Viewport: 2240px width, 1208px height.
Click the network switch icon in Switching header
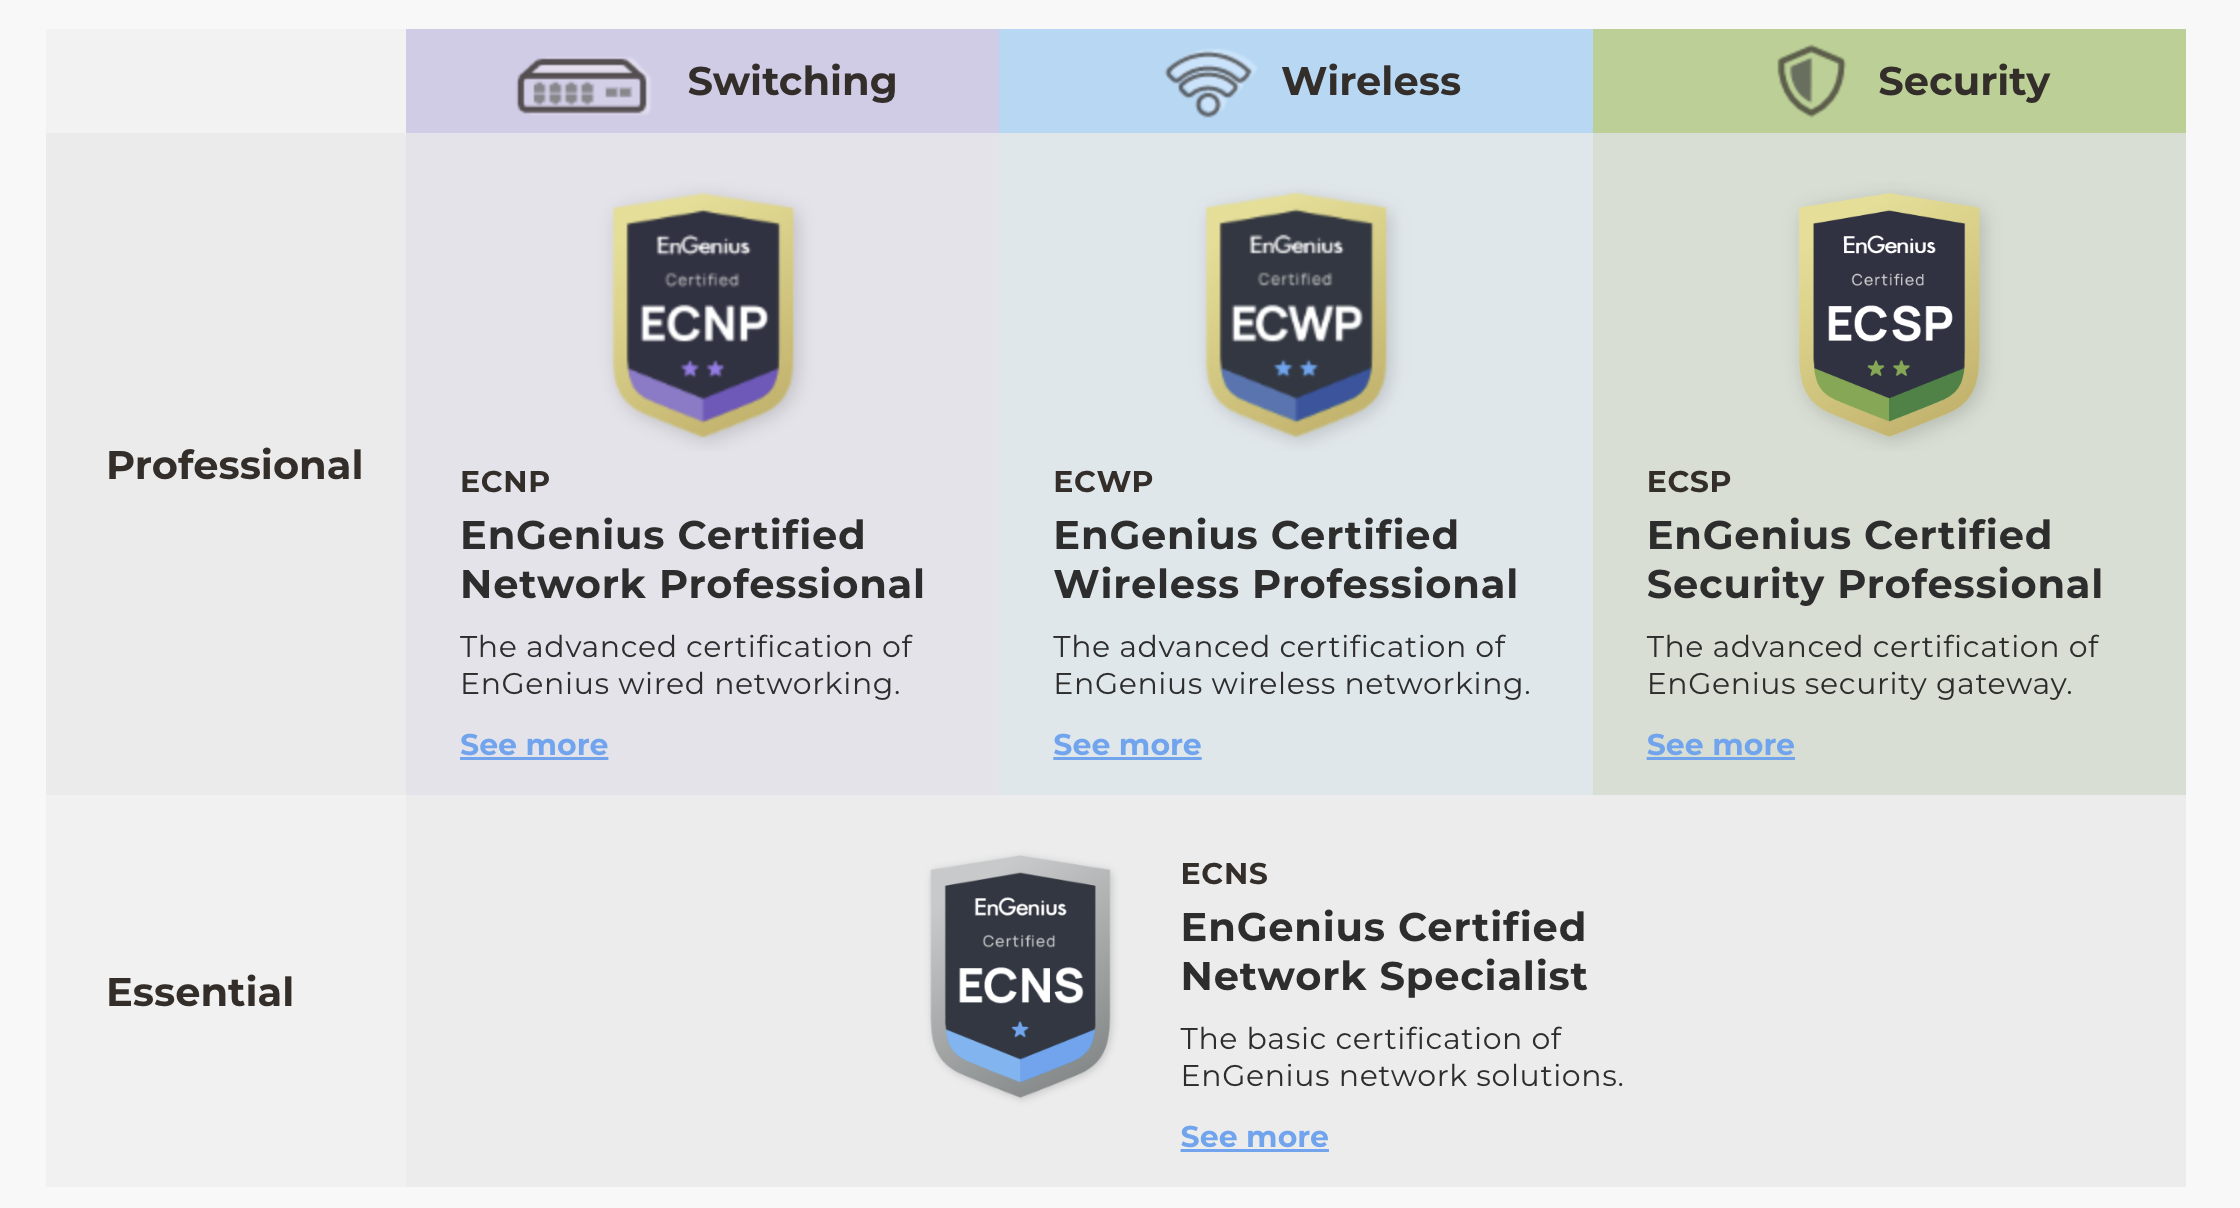click(x=582, y=86)
